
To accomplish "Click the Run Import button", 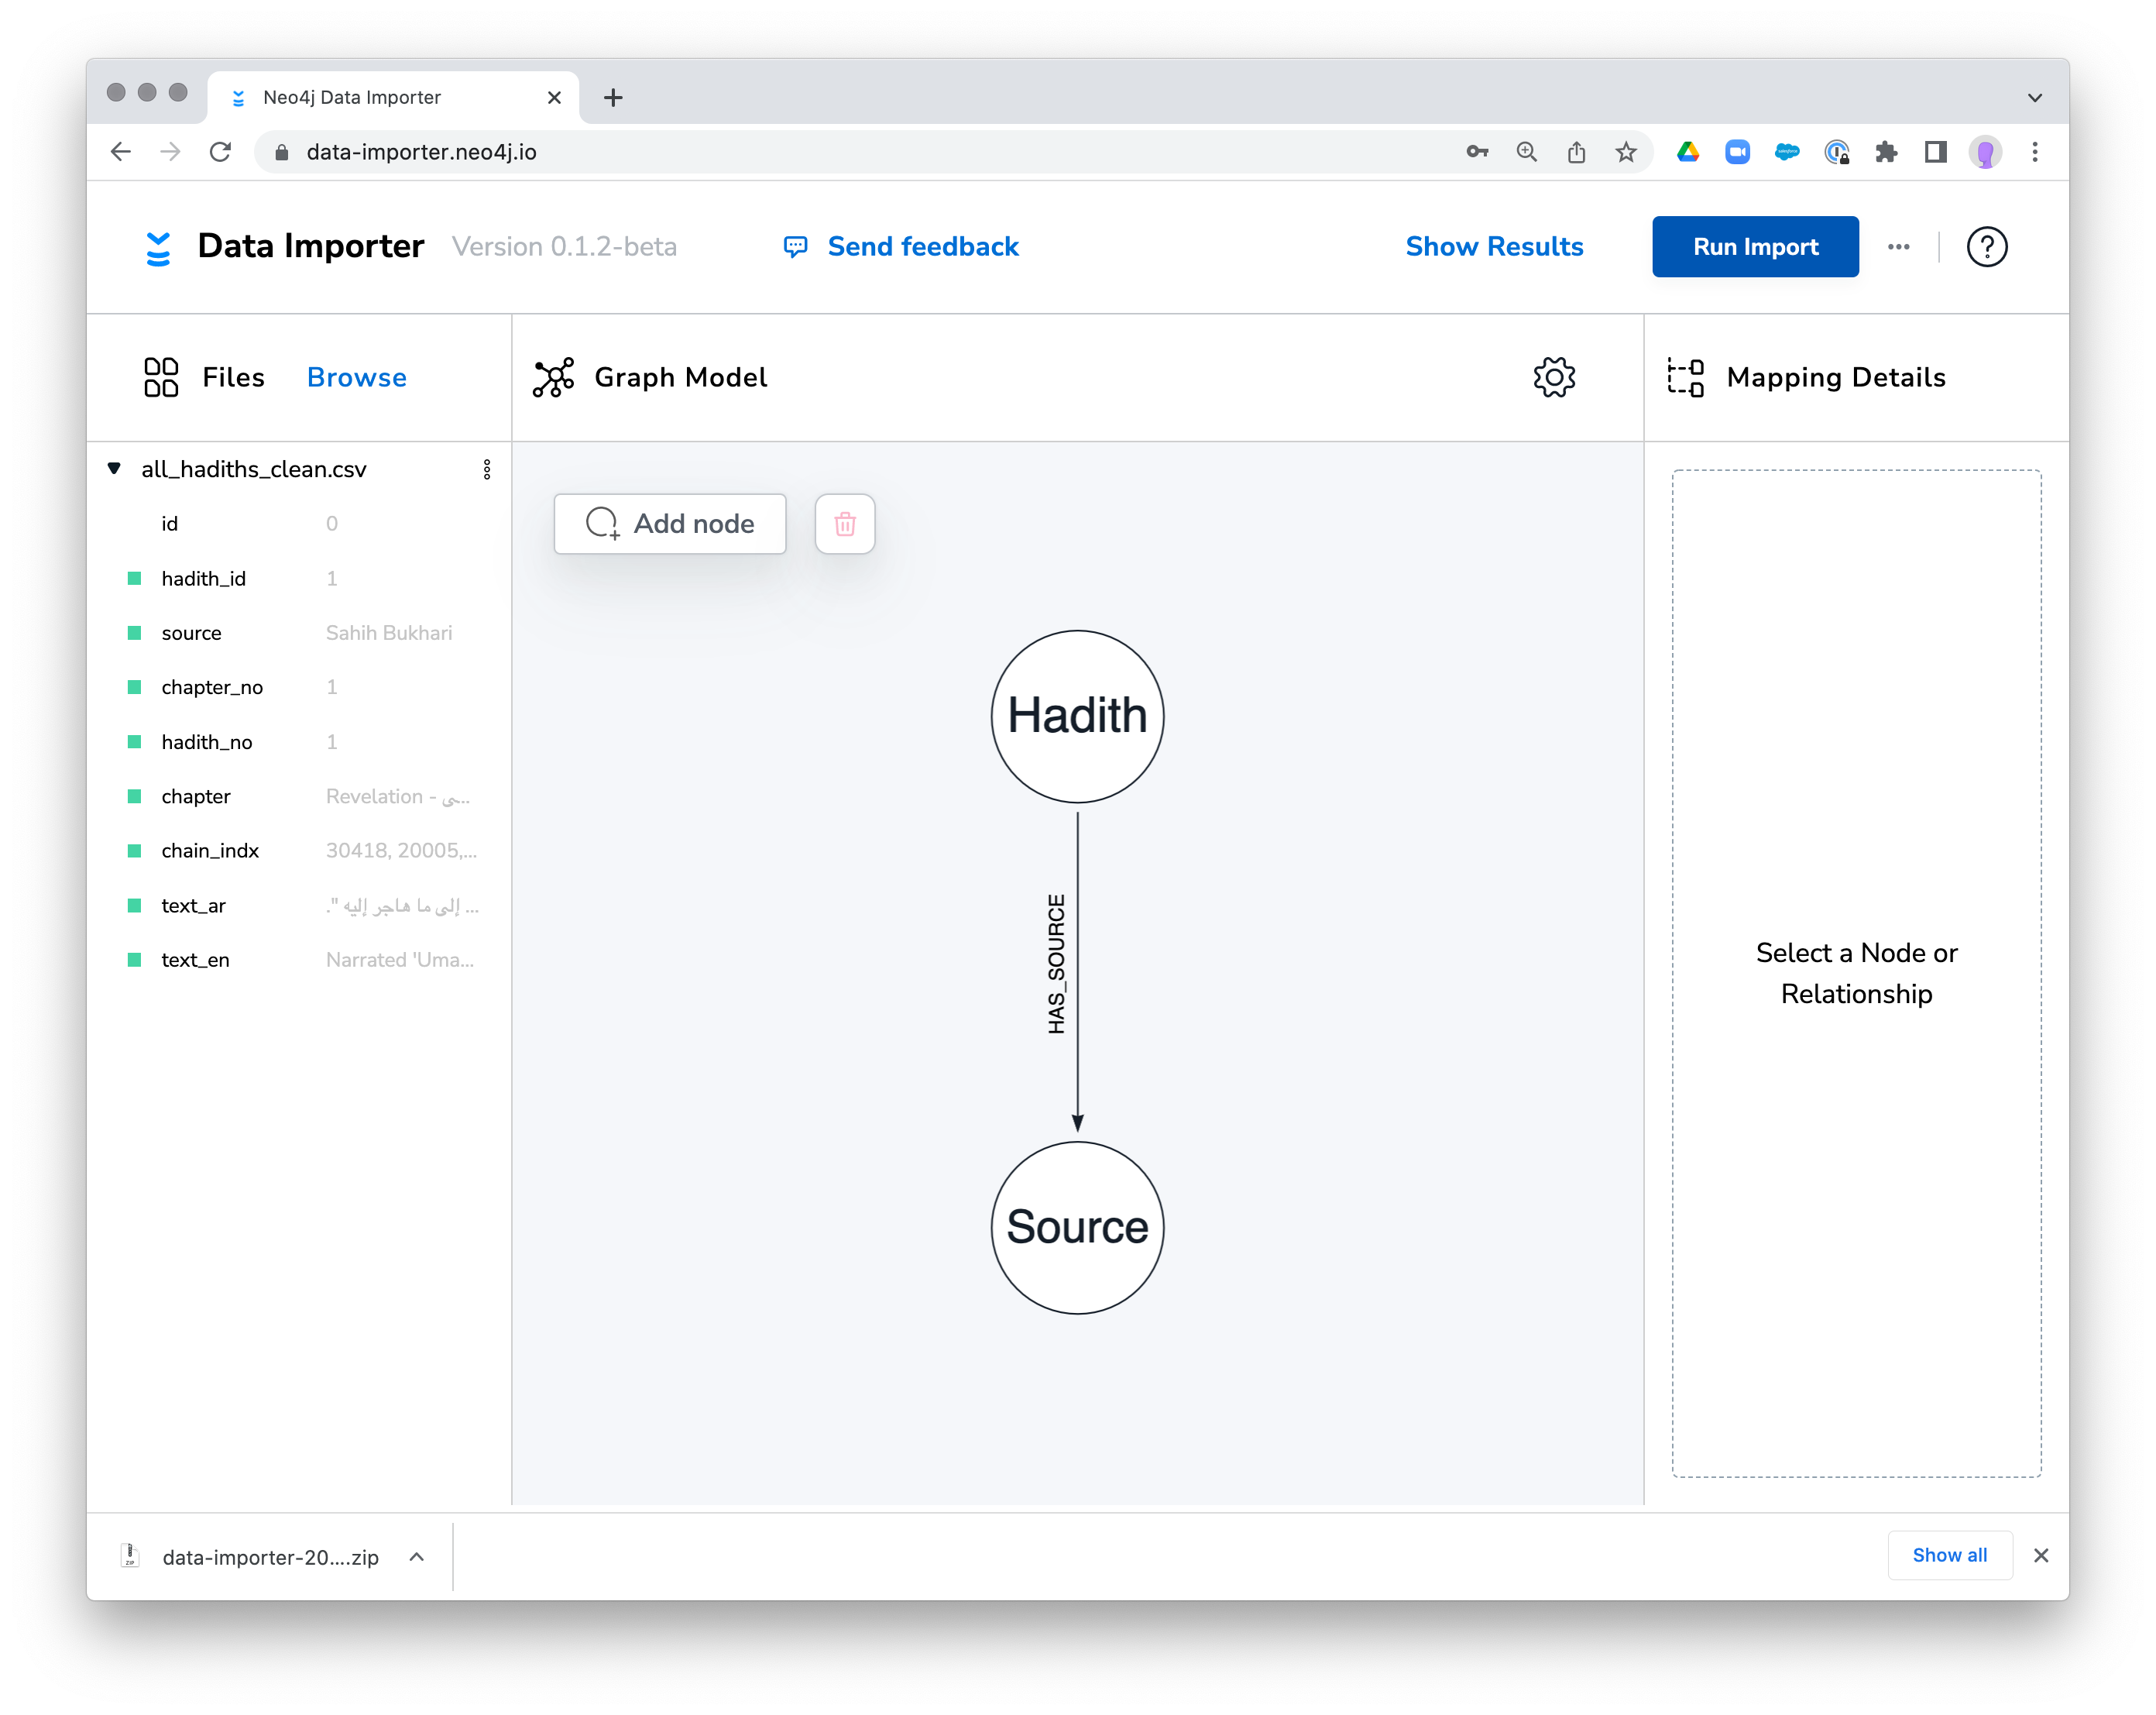I will (1755, 247).
